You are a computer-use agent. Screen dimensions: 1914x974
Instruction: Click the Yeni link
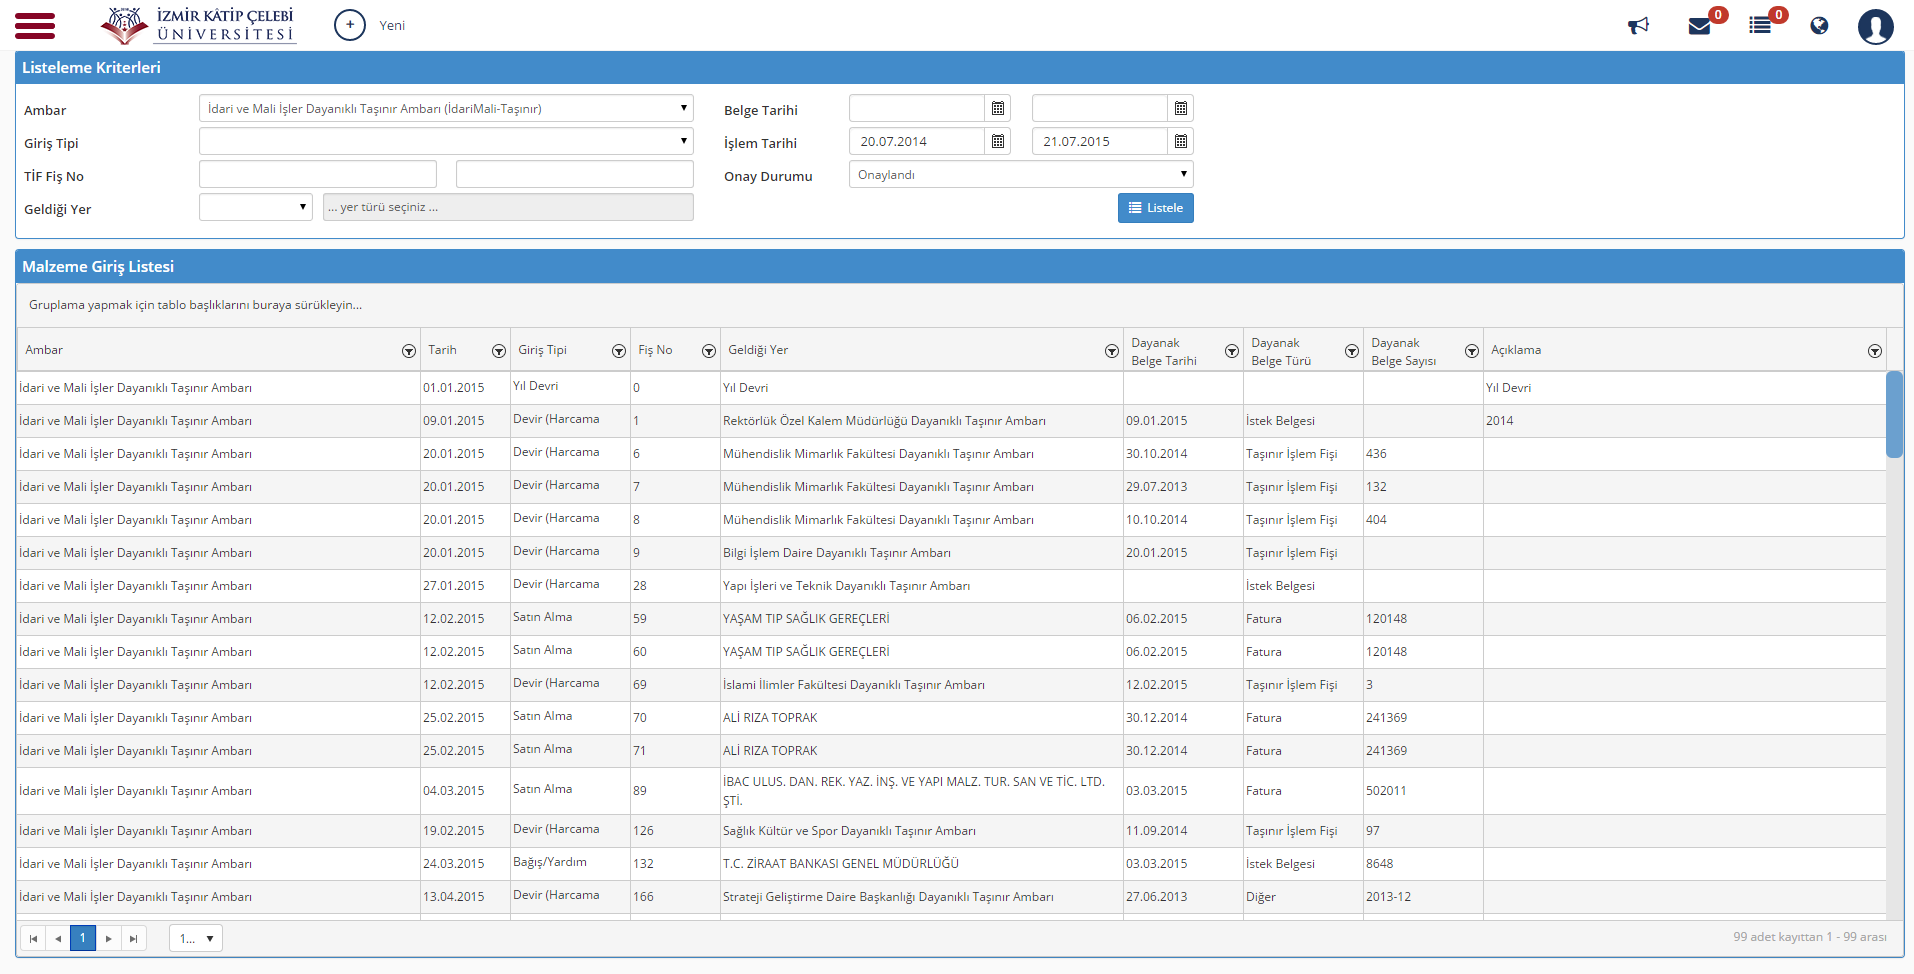coord(392,25)
